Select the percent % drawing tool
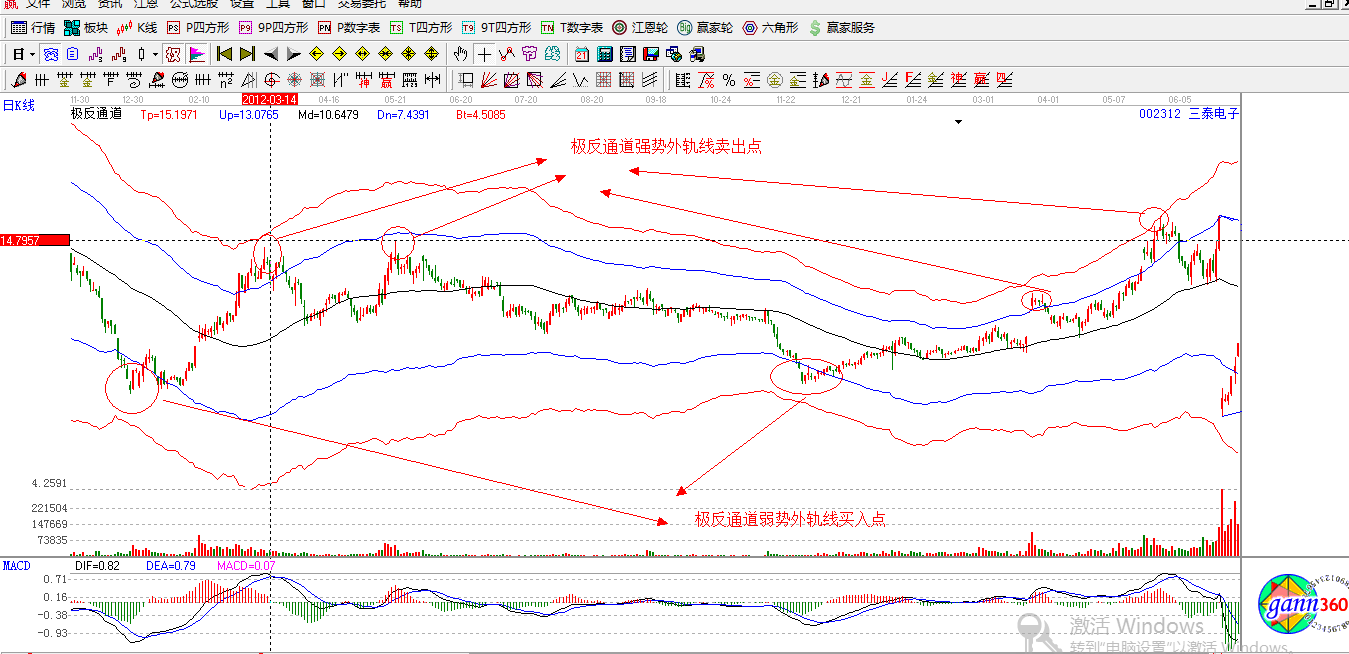Image resolution: width=1349 pixels, height=654 pixels. 729,80
